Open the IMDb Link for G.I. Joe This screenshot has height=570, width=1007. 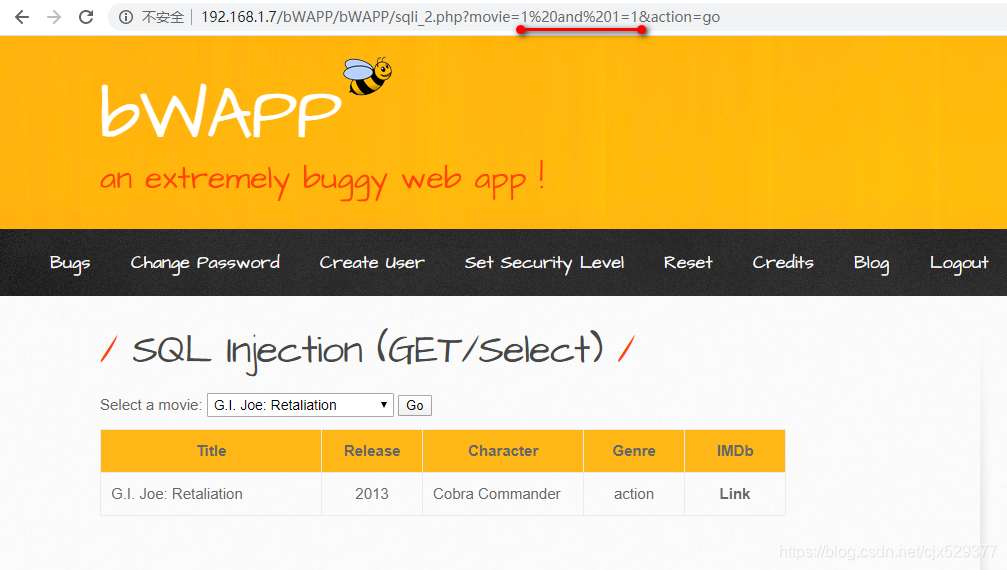[x=735, y=494]
